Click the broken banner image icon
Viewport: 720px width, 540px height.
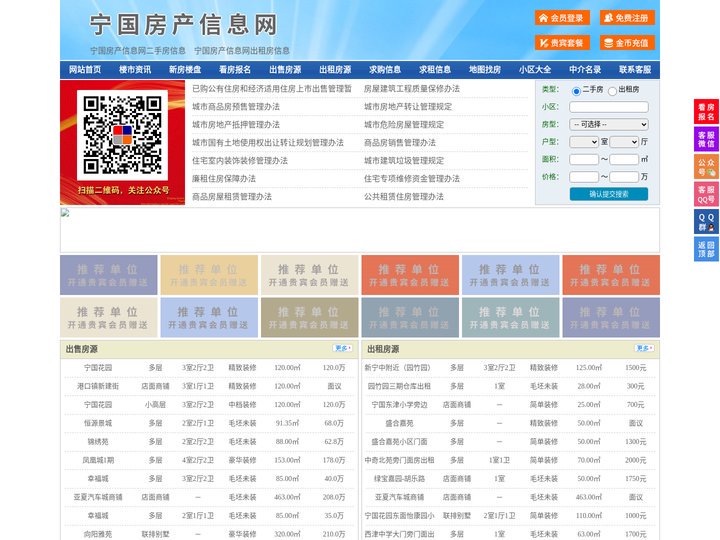(x=65, y=212)
